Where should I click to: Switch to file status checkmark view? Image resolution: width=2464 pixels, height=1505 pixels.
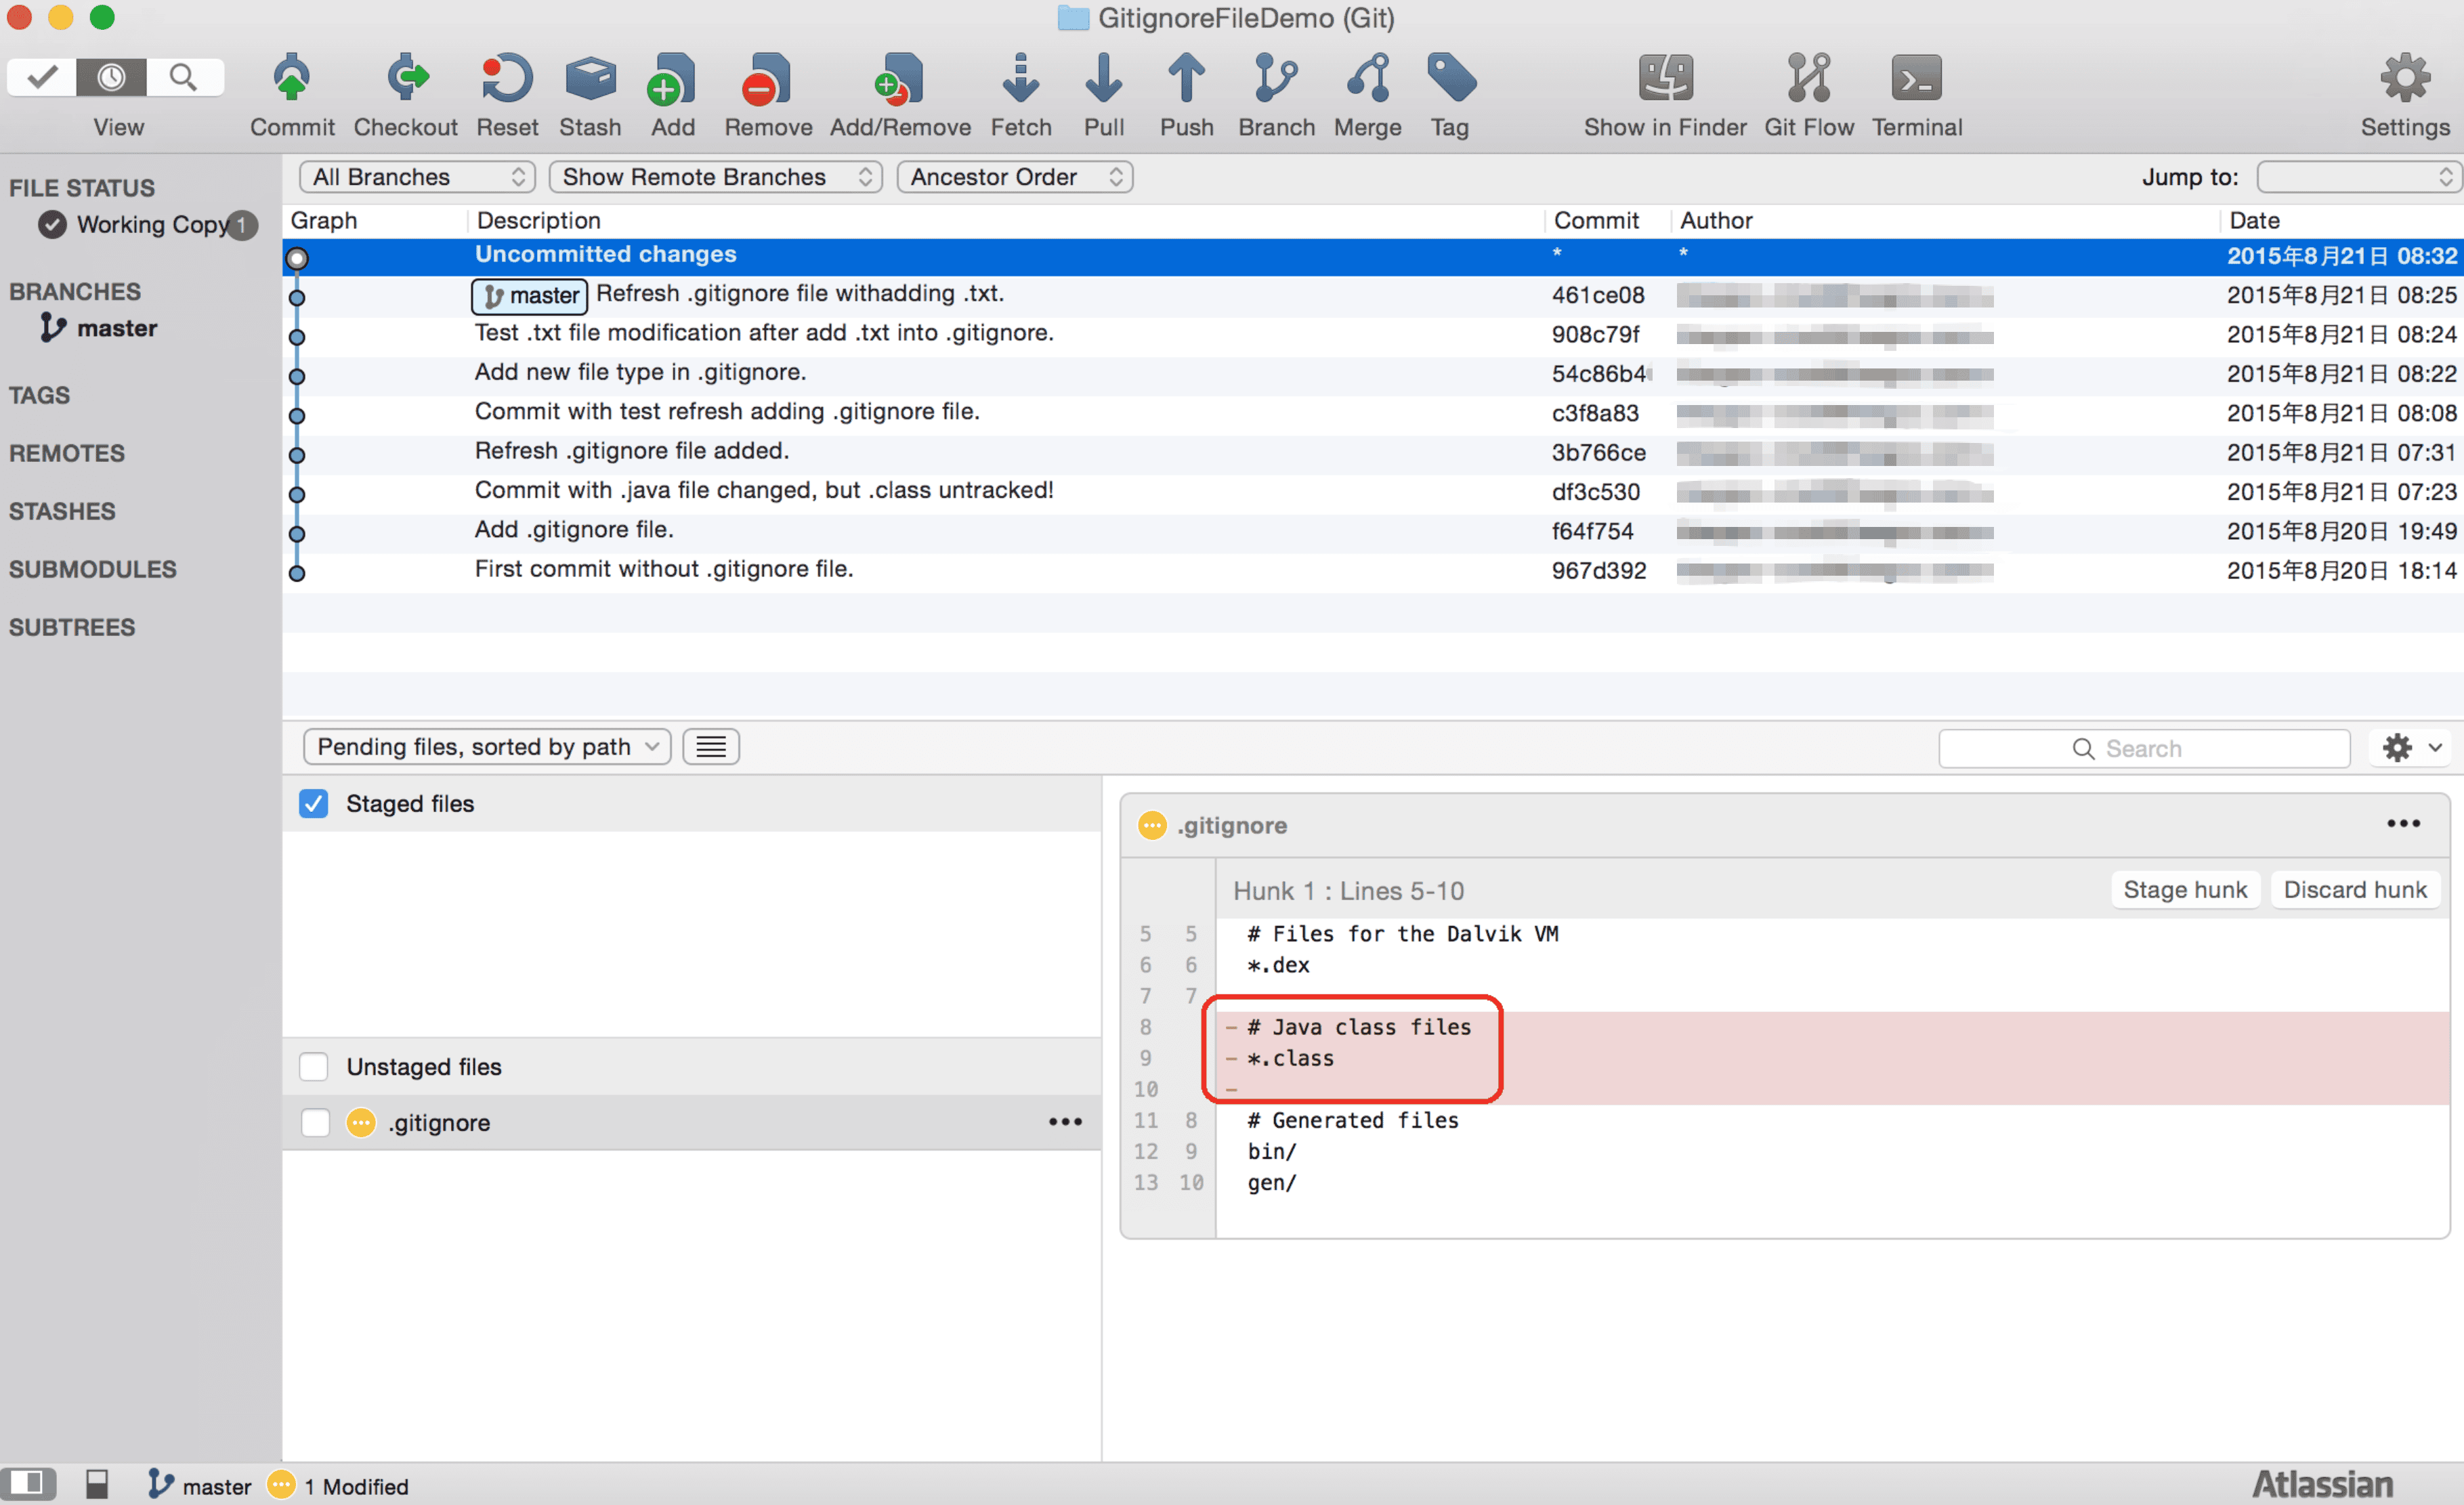(42, 77)
